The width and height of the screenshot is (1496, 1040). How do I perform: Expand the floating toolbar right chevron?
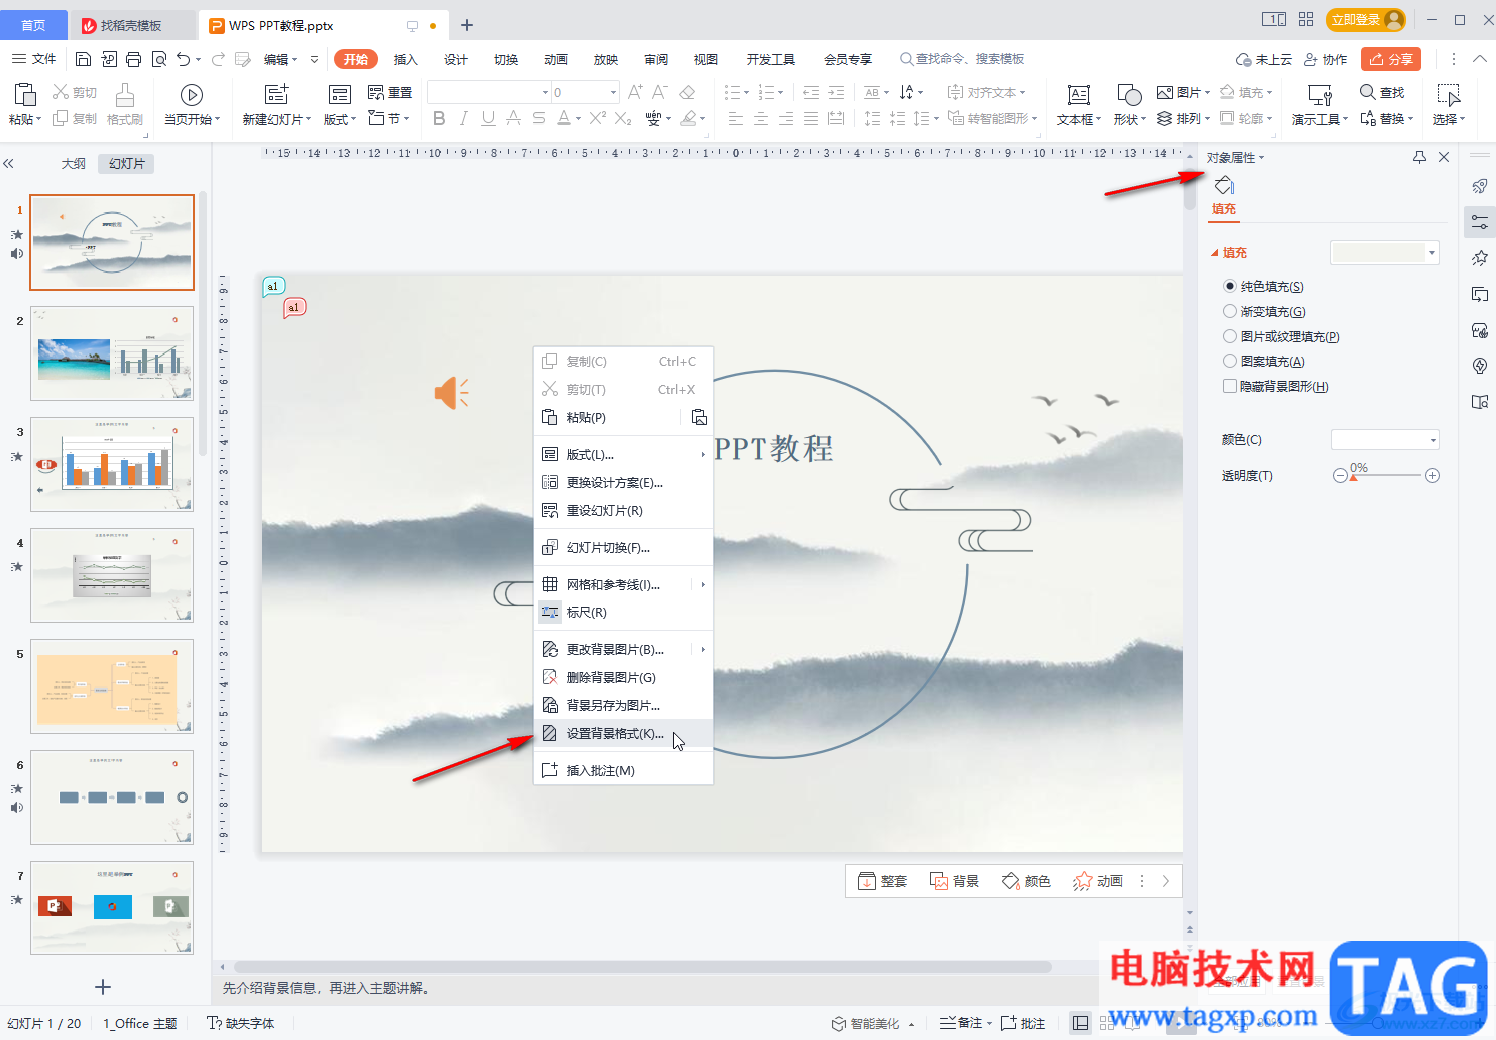(x=1166, y=881)
